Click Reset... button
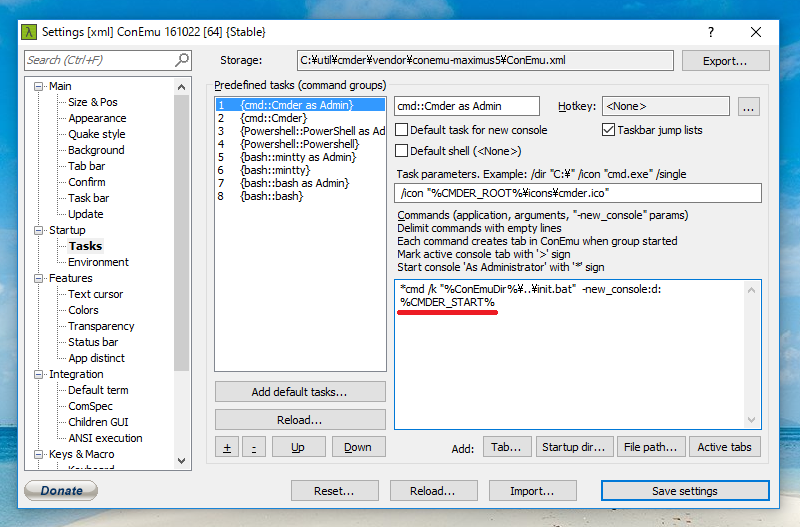This screenshot has width=800, height=527. [335, 491]
